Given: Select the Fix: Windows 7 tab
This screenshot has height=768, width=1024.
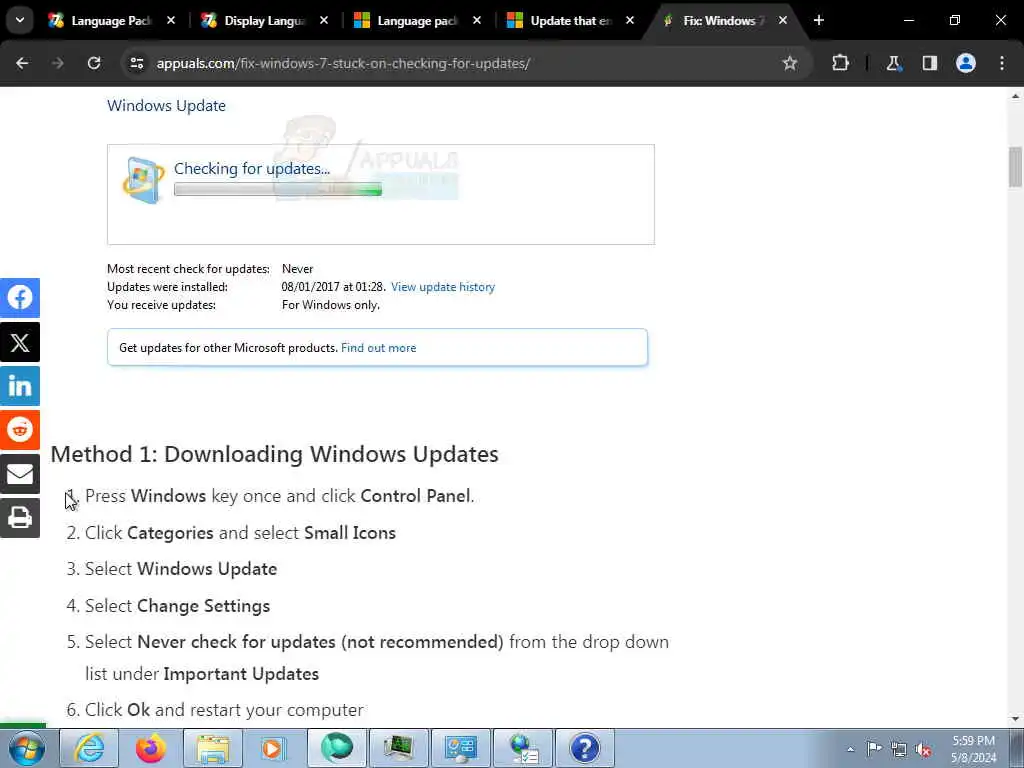Looking at the screenshot, I should point(724,21).
